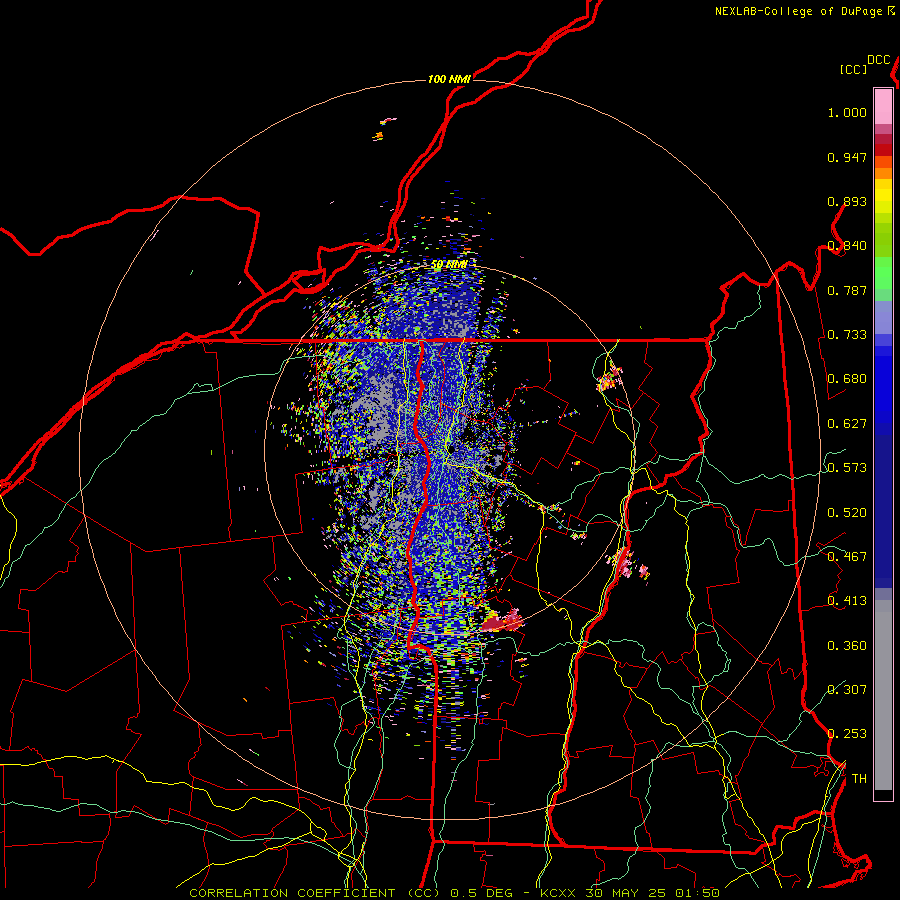Select the 0.573 legend value
Screen dimensions: 900x900
click(x=847, y=468)
